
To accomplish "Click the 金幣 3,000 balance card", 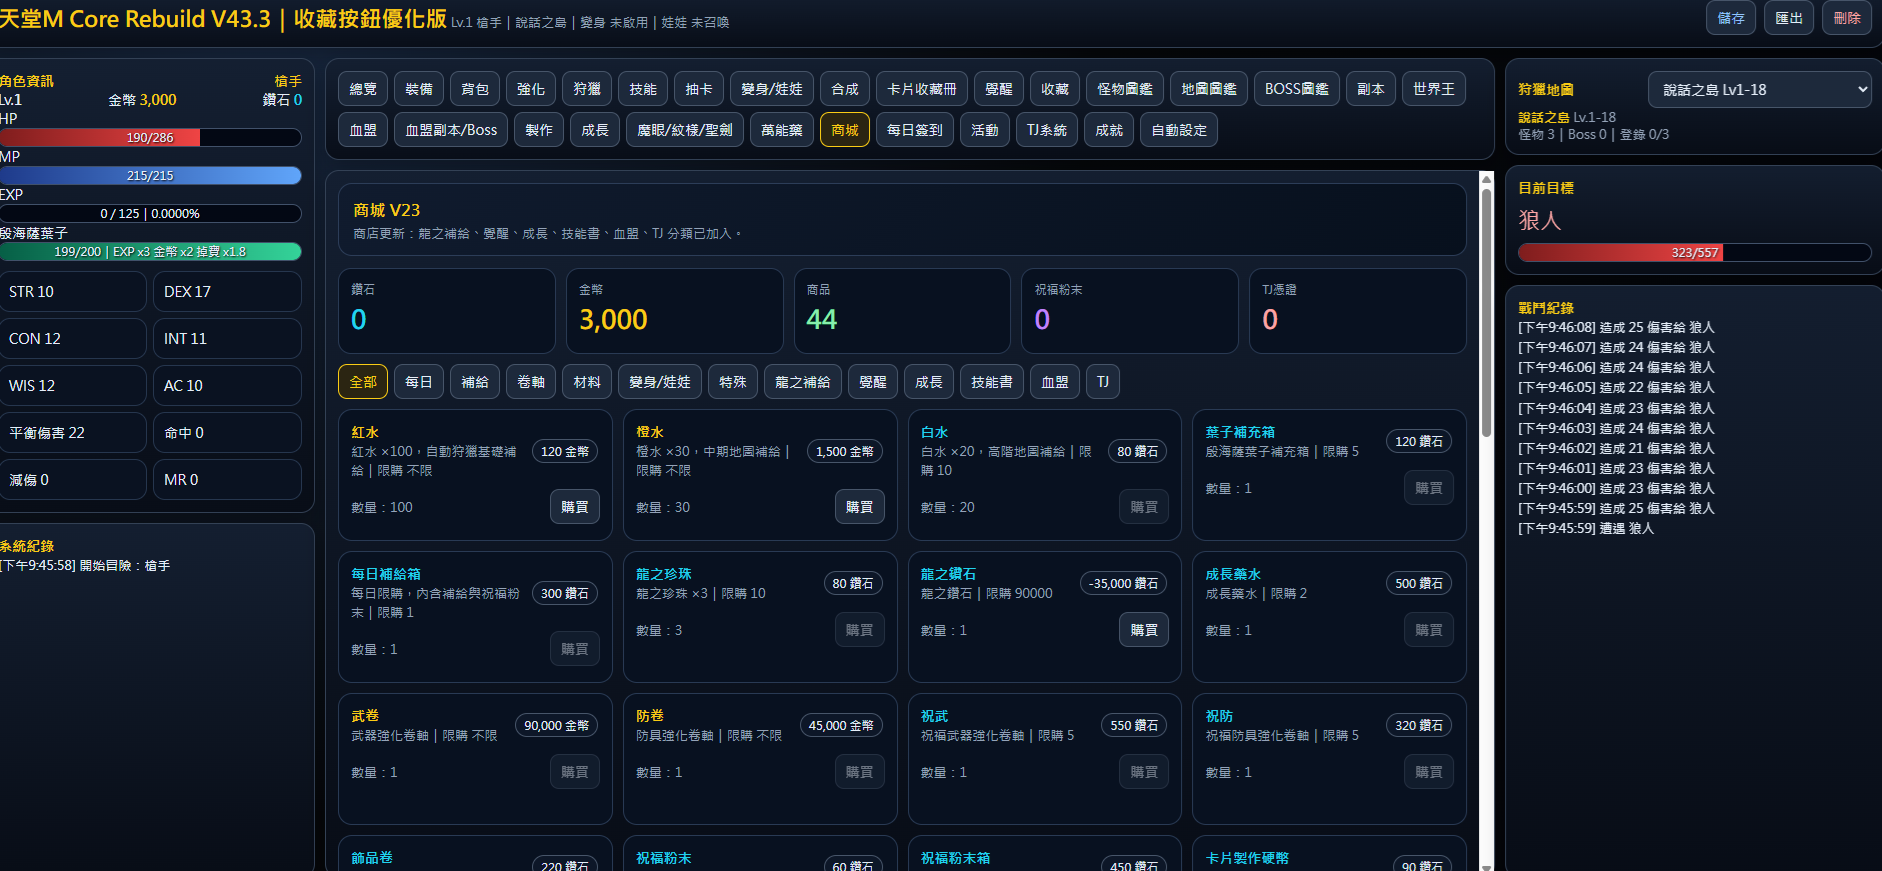I will [x=675, y=311].
